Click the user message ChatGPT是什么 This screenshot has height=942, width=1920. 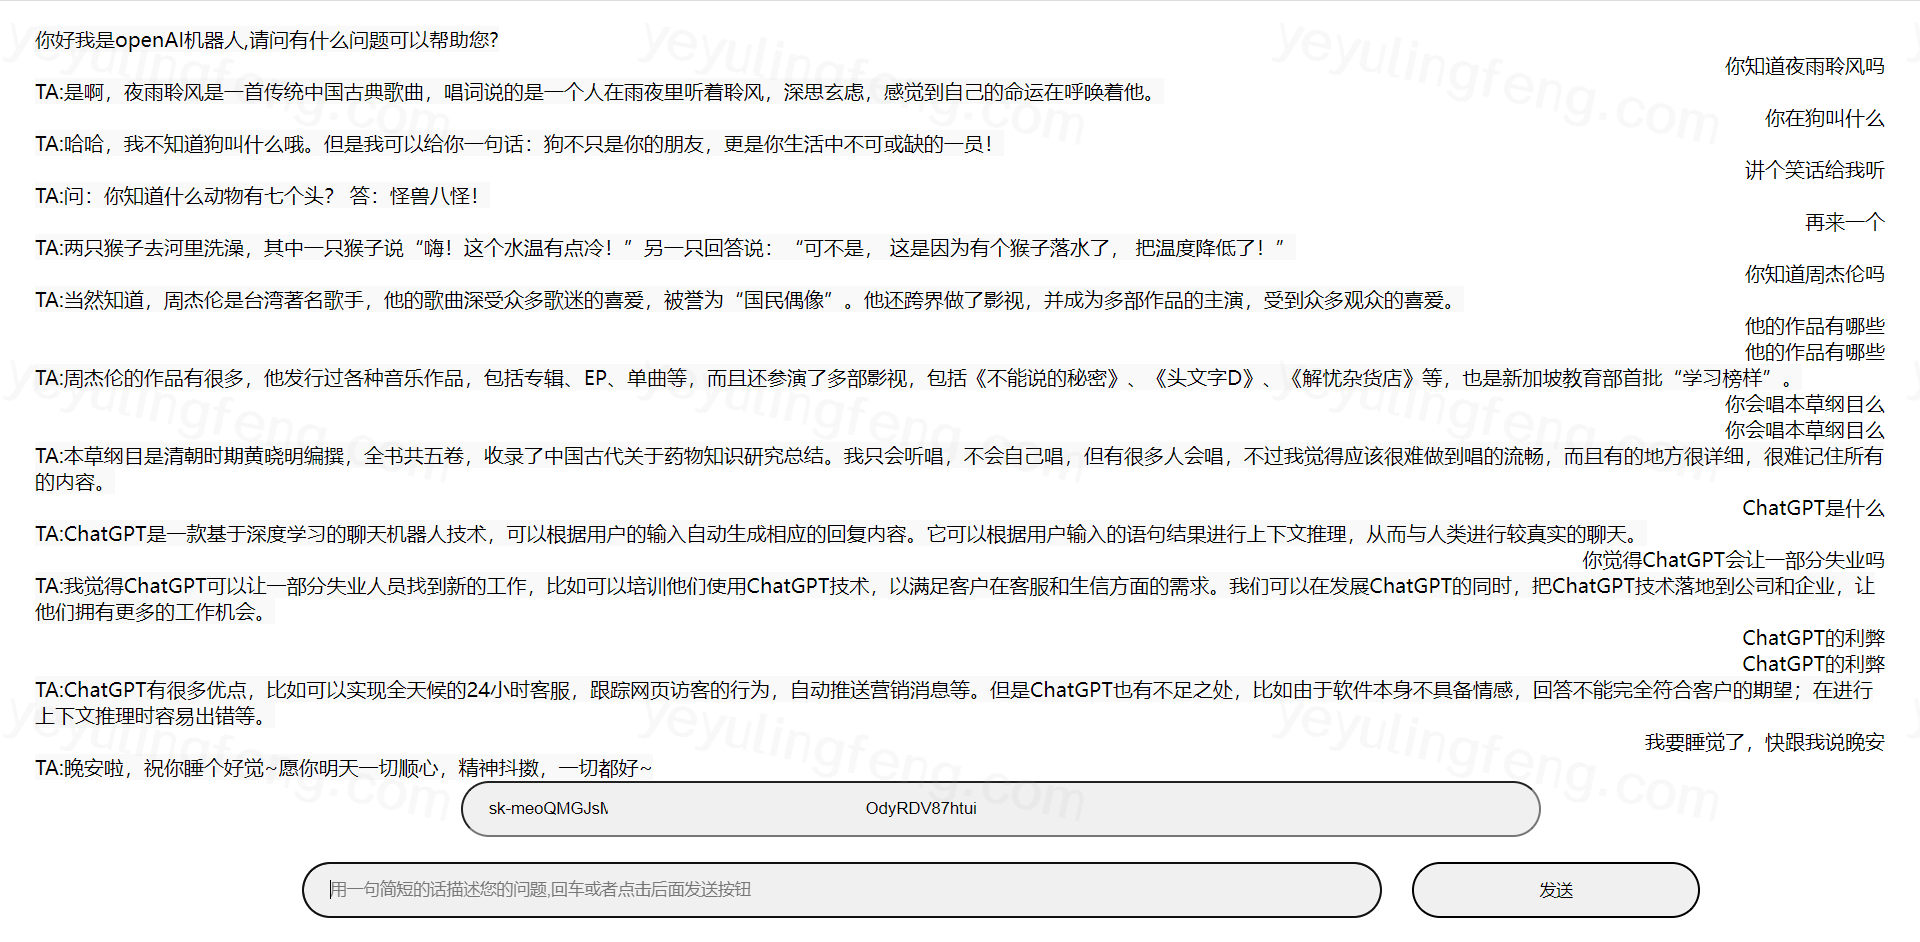click(x=1813, y=508)
